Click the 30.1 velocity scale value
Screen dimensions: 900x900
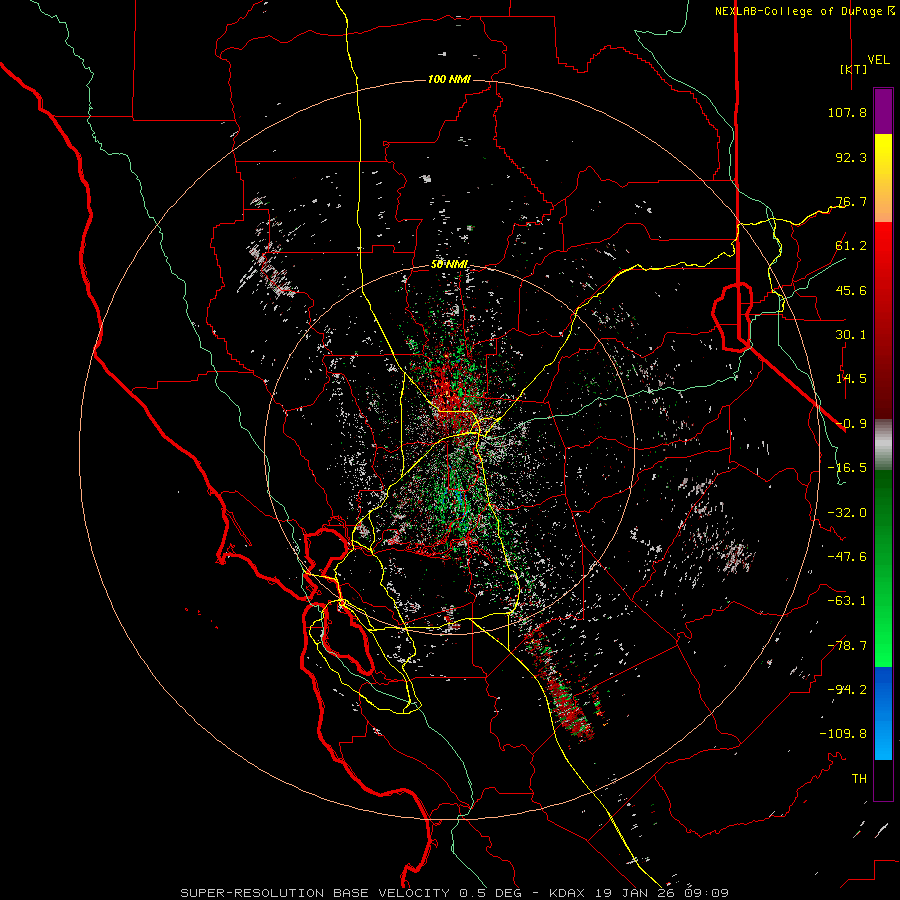point(851,335)
